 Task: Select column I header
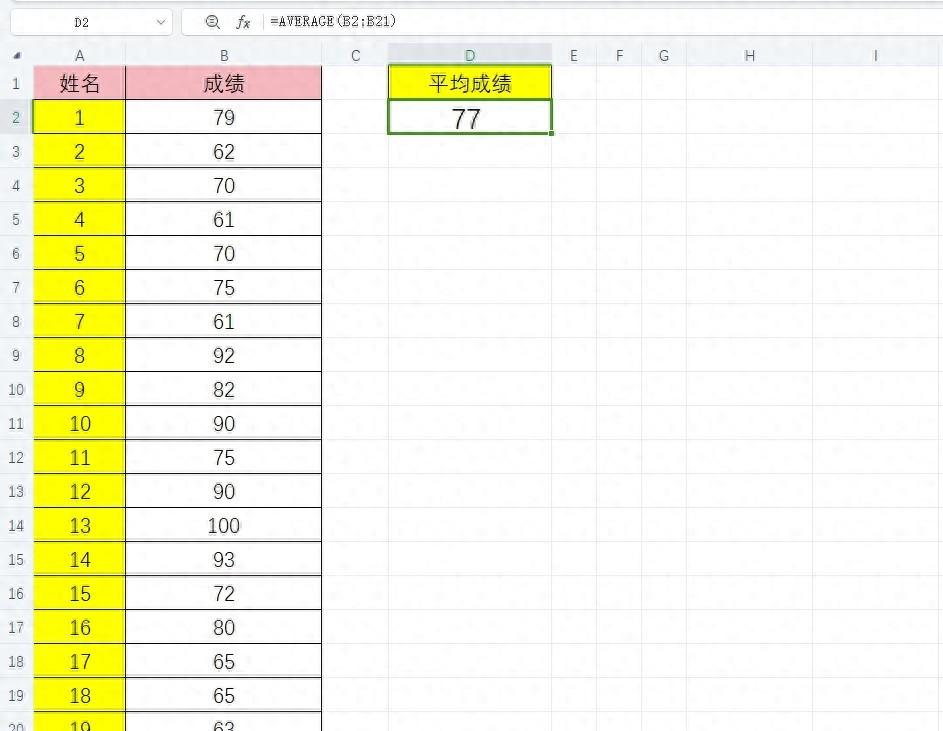876,56
